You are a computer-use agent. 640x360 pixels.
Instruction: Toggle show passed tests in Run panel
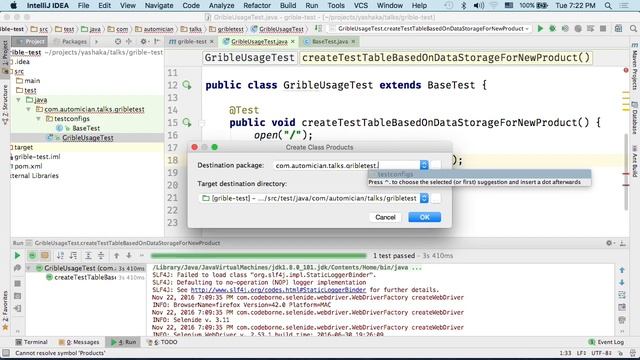[32, 256]
